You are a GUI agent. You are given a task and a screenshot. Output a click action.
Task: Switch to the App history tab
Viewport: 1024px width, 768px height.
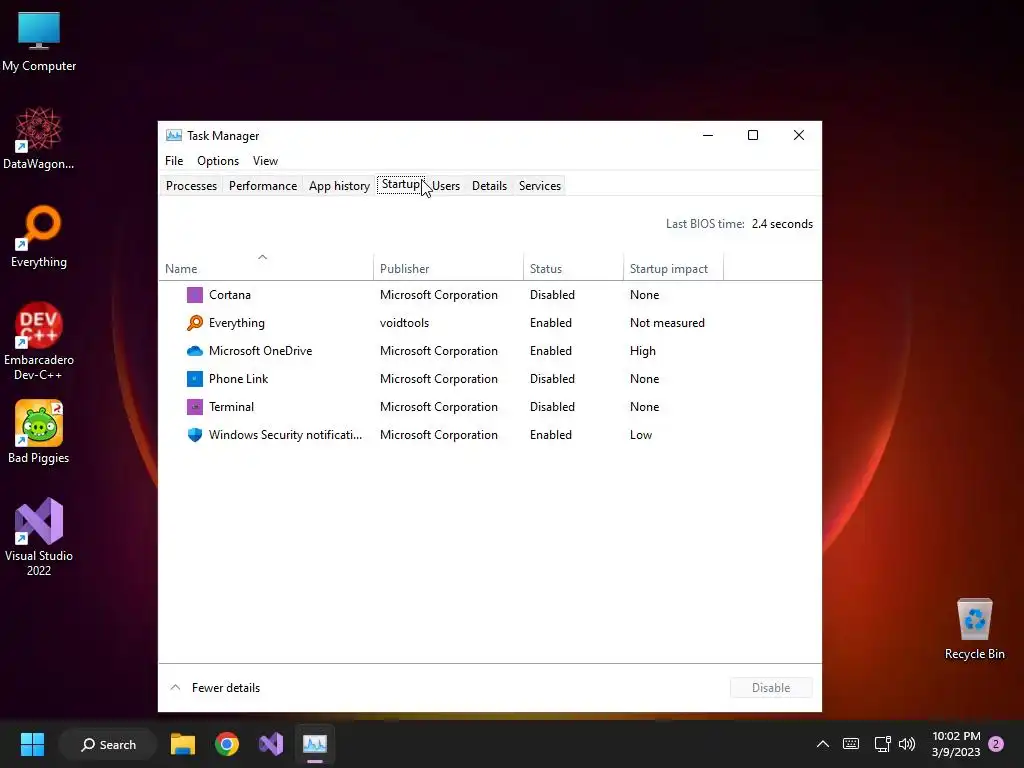(x=339, y=186)
